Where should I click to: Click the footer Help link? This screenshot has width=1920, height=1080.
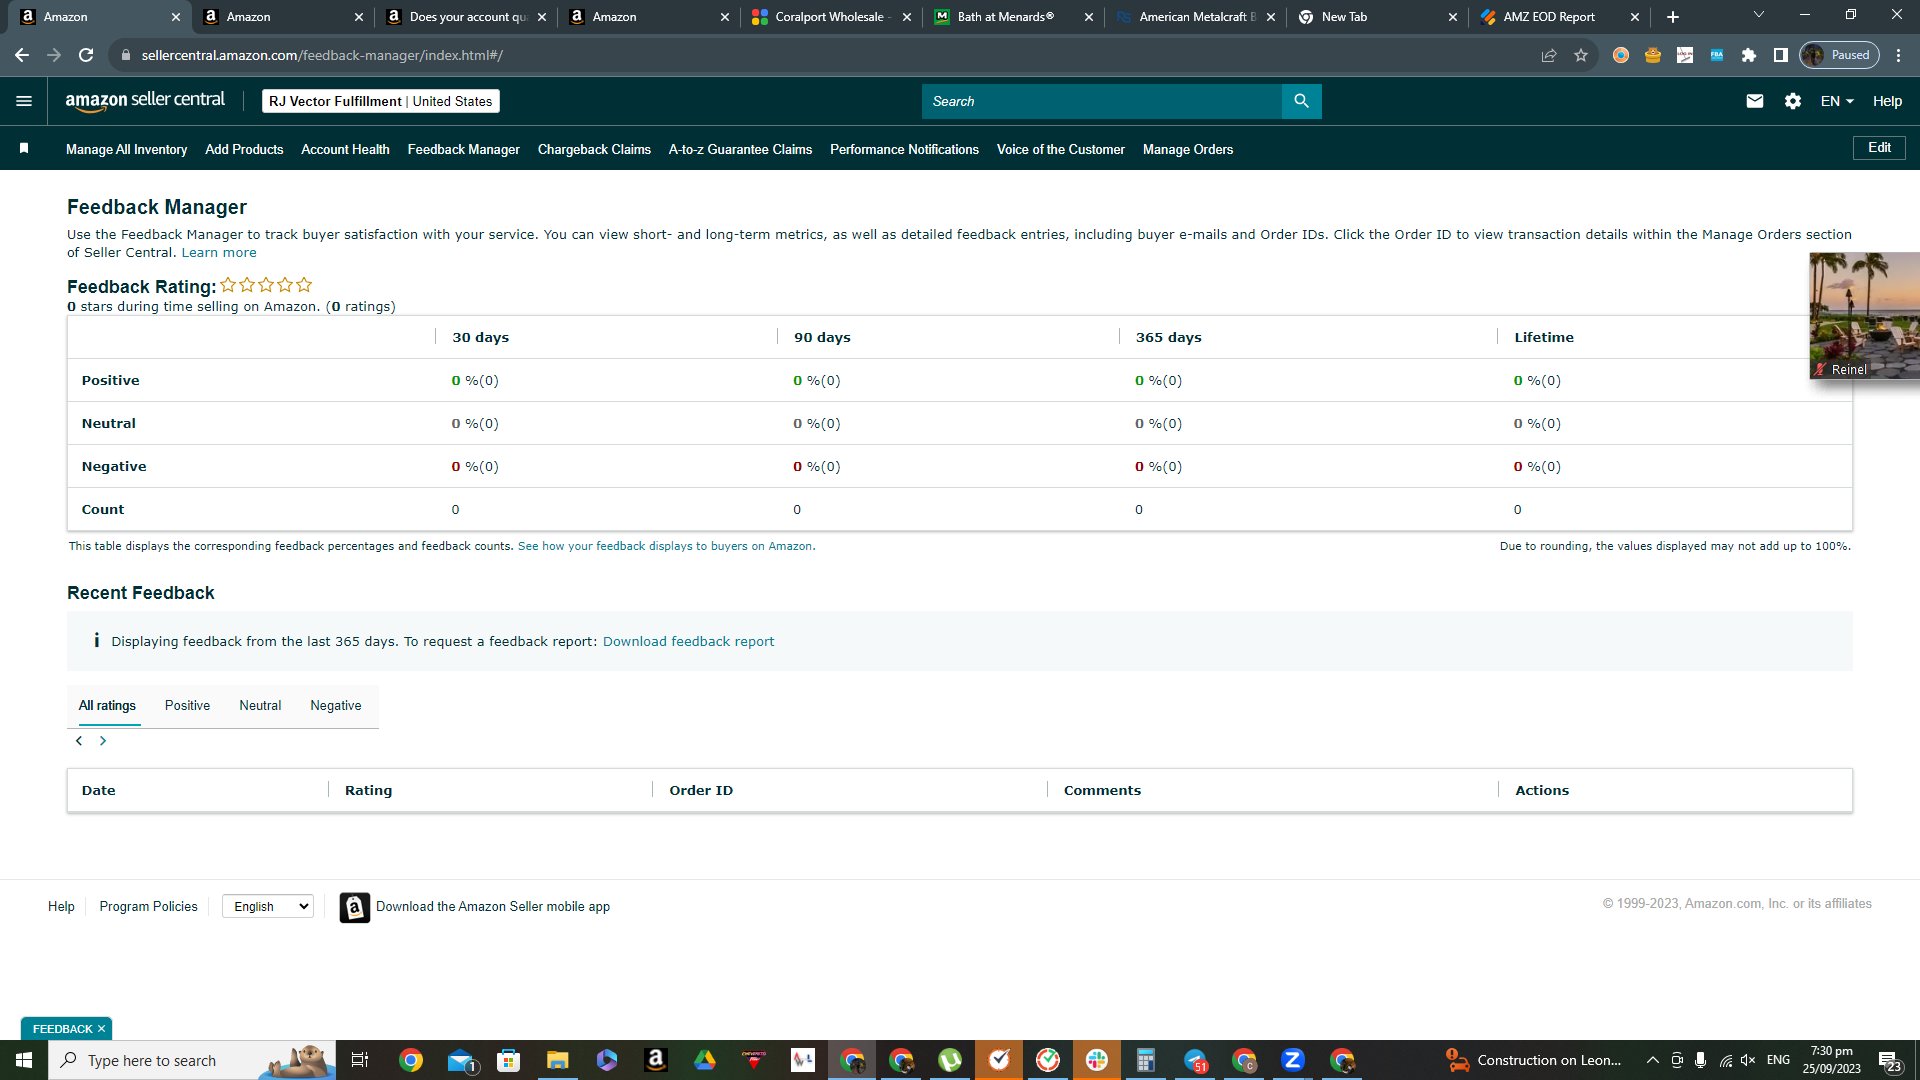coord(61,907)
